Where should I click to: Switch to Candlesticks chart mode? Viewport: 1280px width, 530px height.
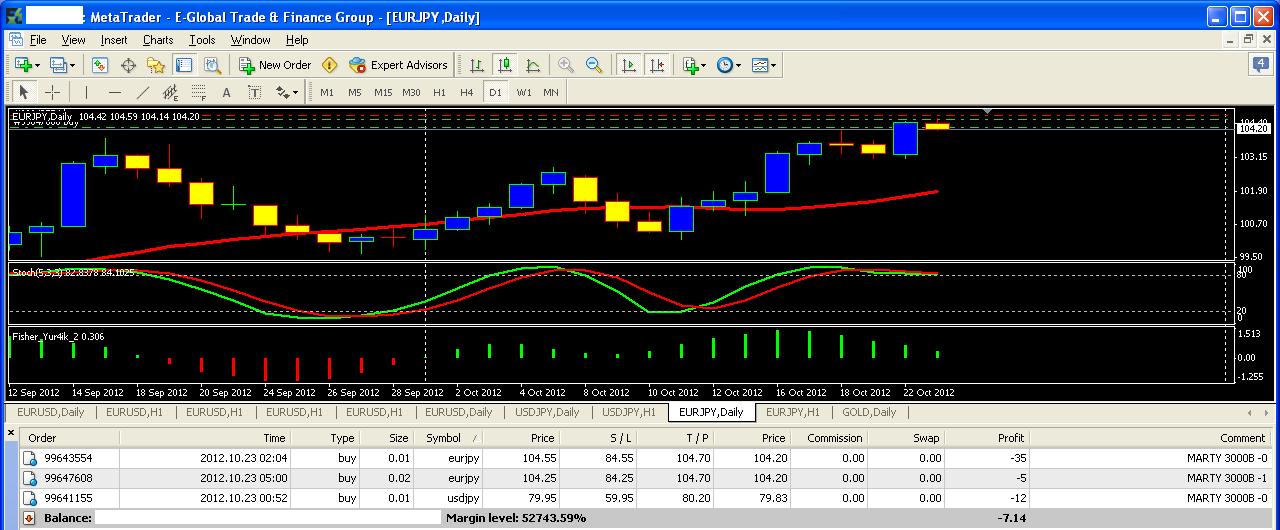[505, 65]
